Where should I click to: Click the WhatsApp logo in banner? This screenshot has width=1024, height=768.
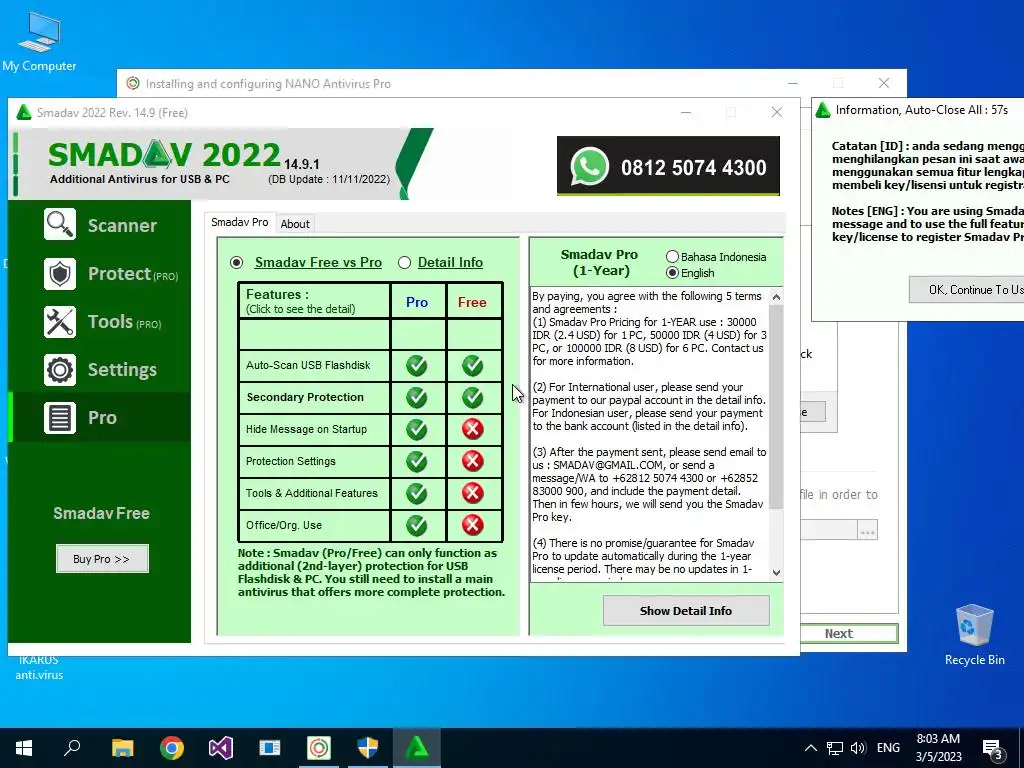(589, 167)
